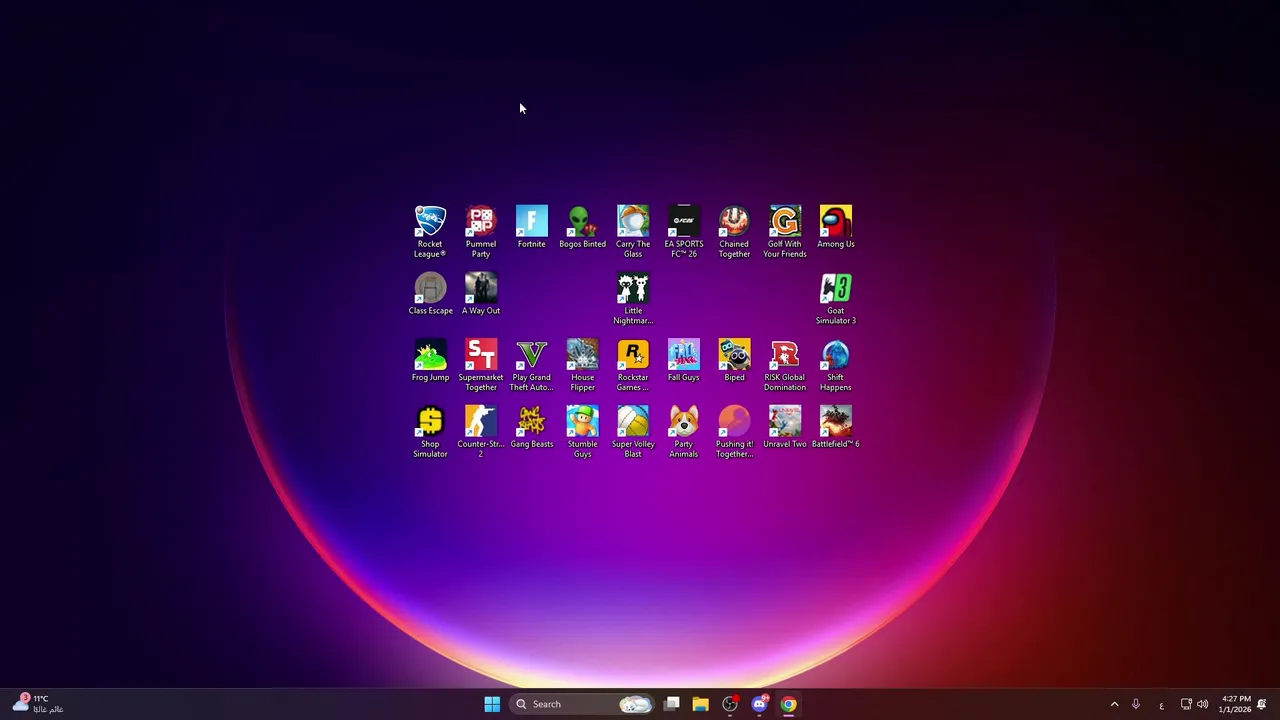
Task: Click the Goat Simulator 3 shortcut
Action: pos(836,299)
